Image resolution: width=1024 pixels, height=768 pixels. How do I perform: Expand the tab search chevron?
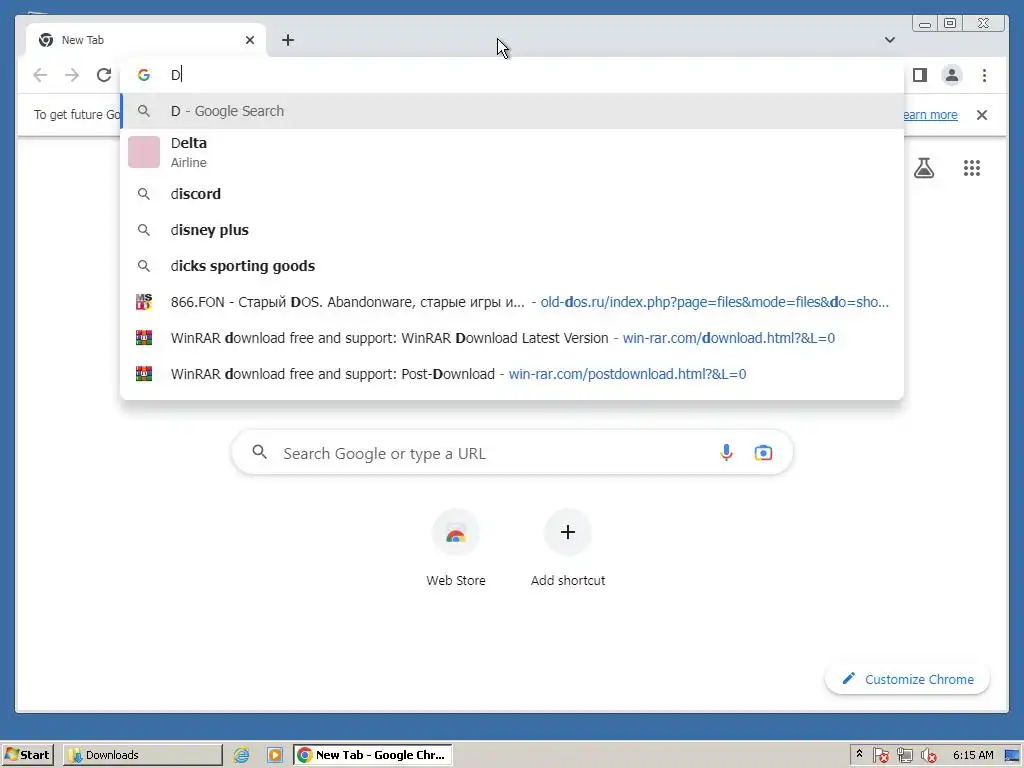[x=889, y=40]
